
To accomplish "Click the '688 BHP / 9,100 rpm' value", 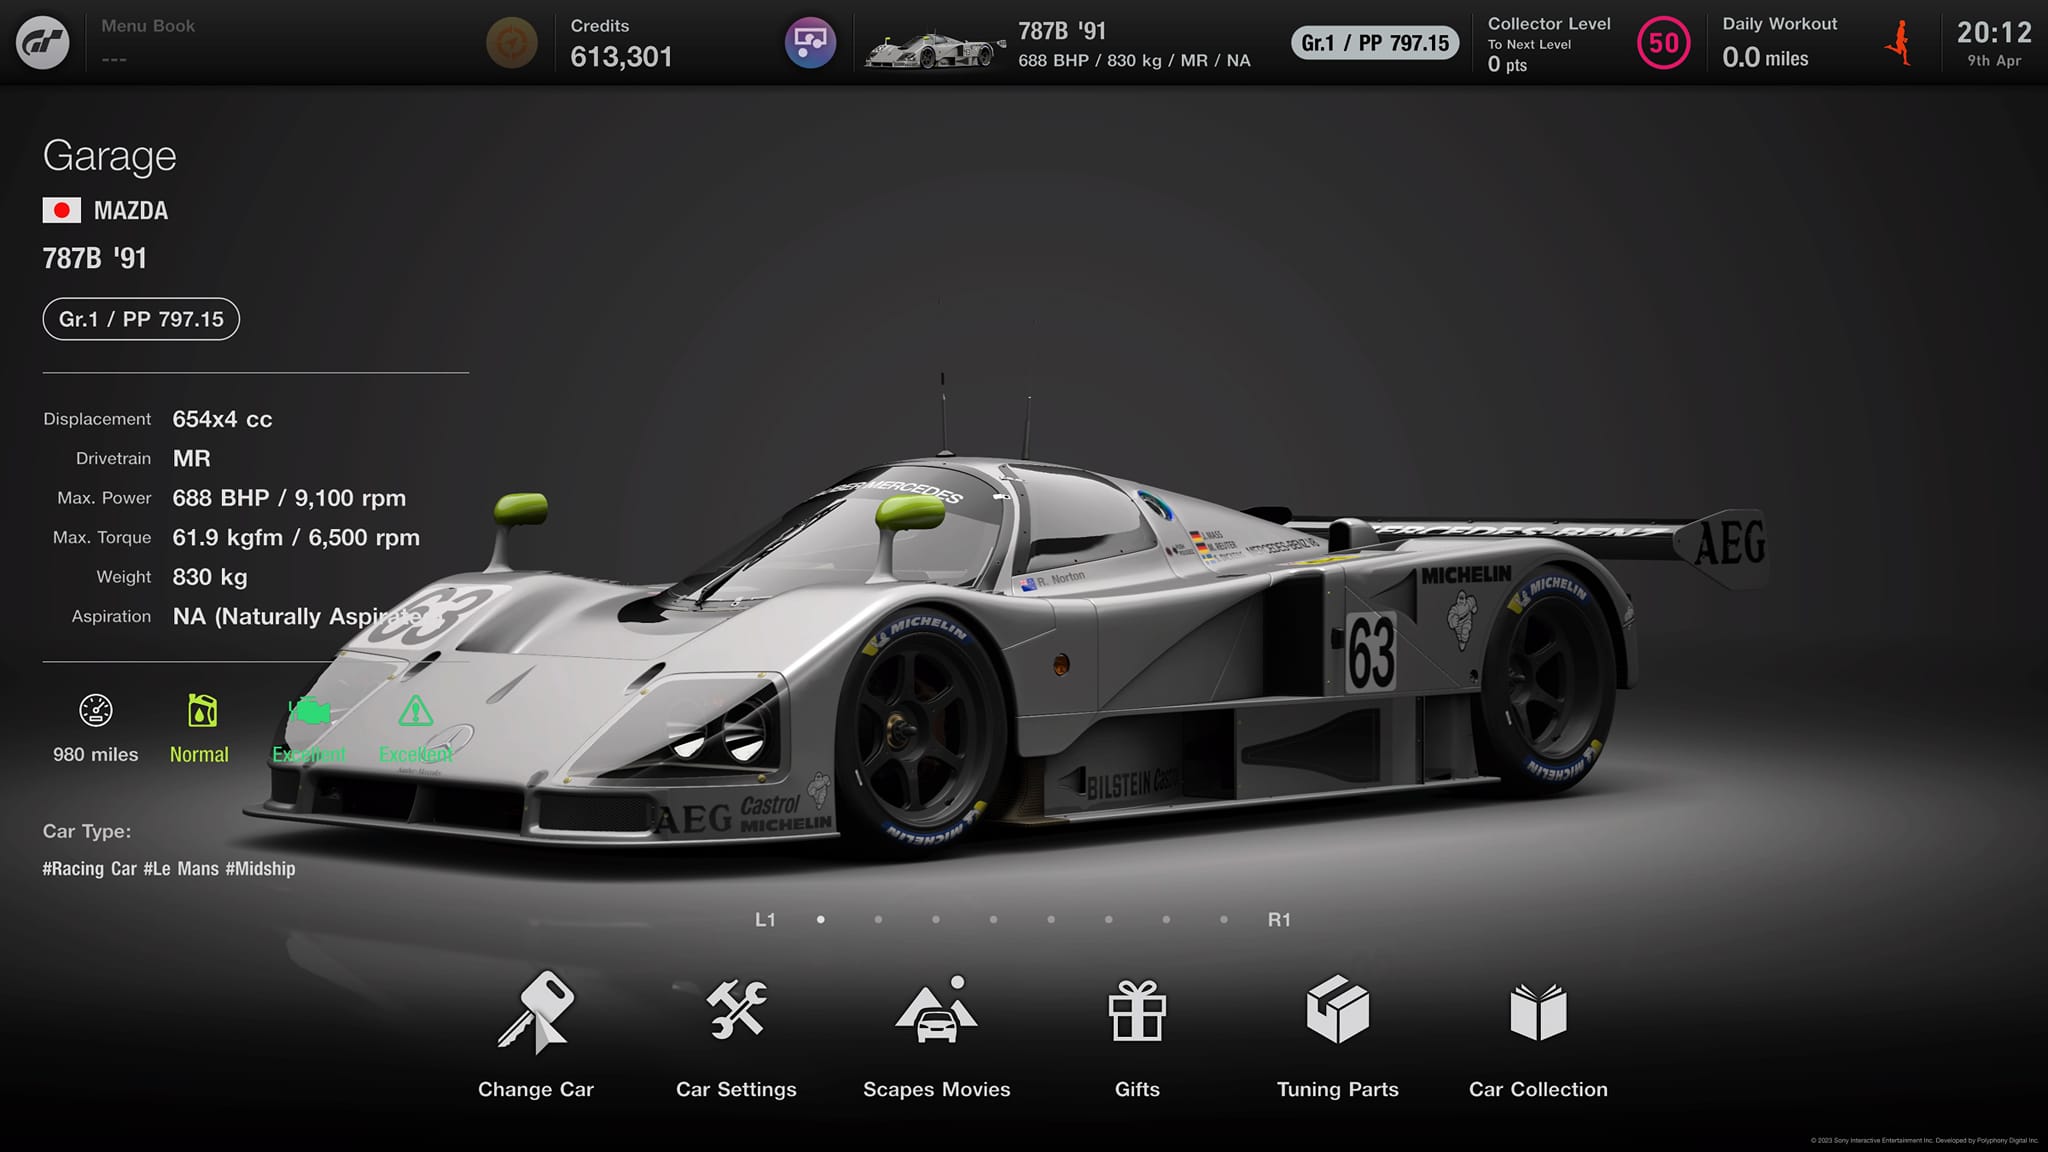I will click(289, 498).
